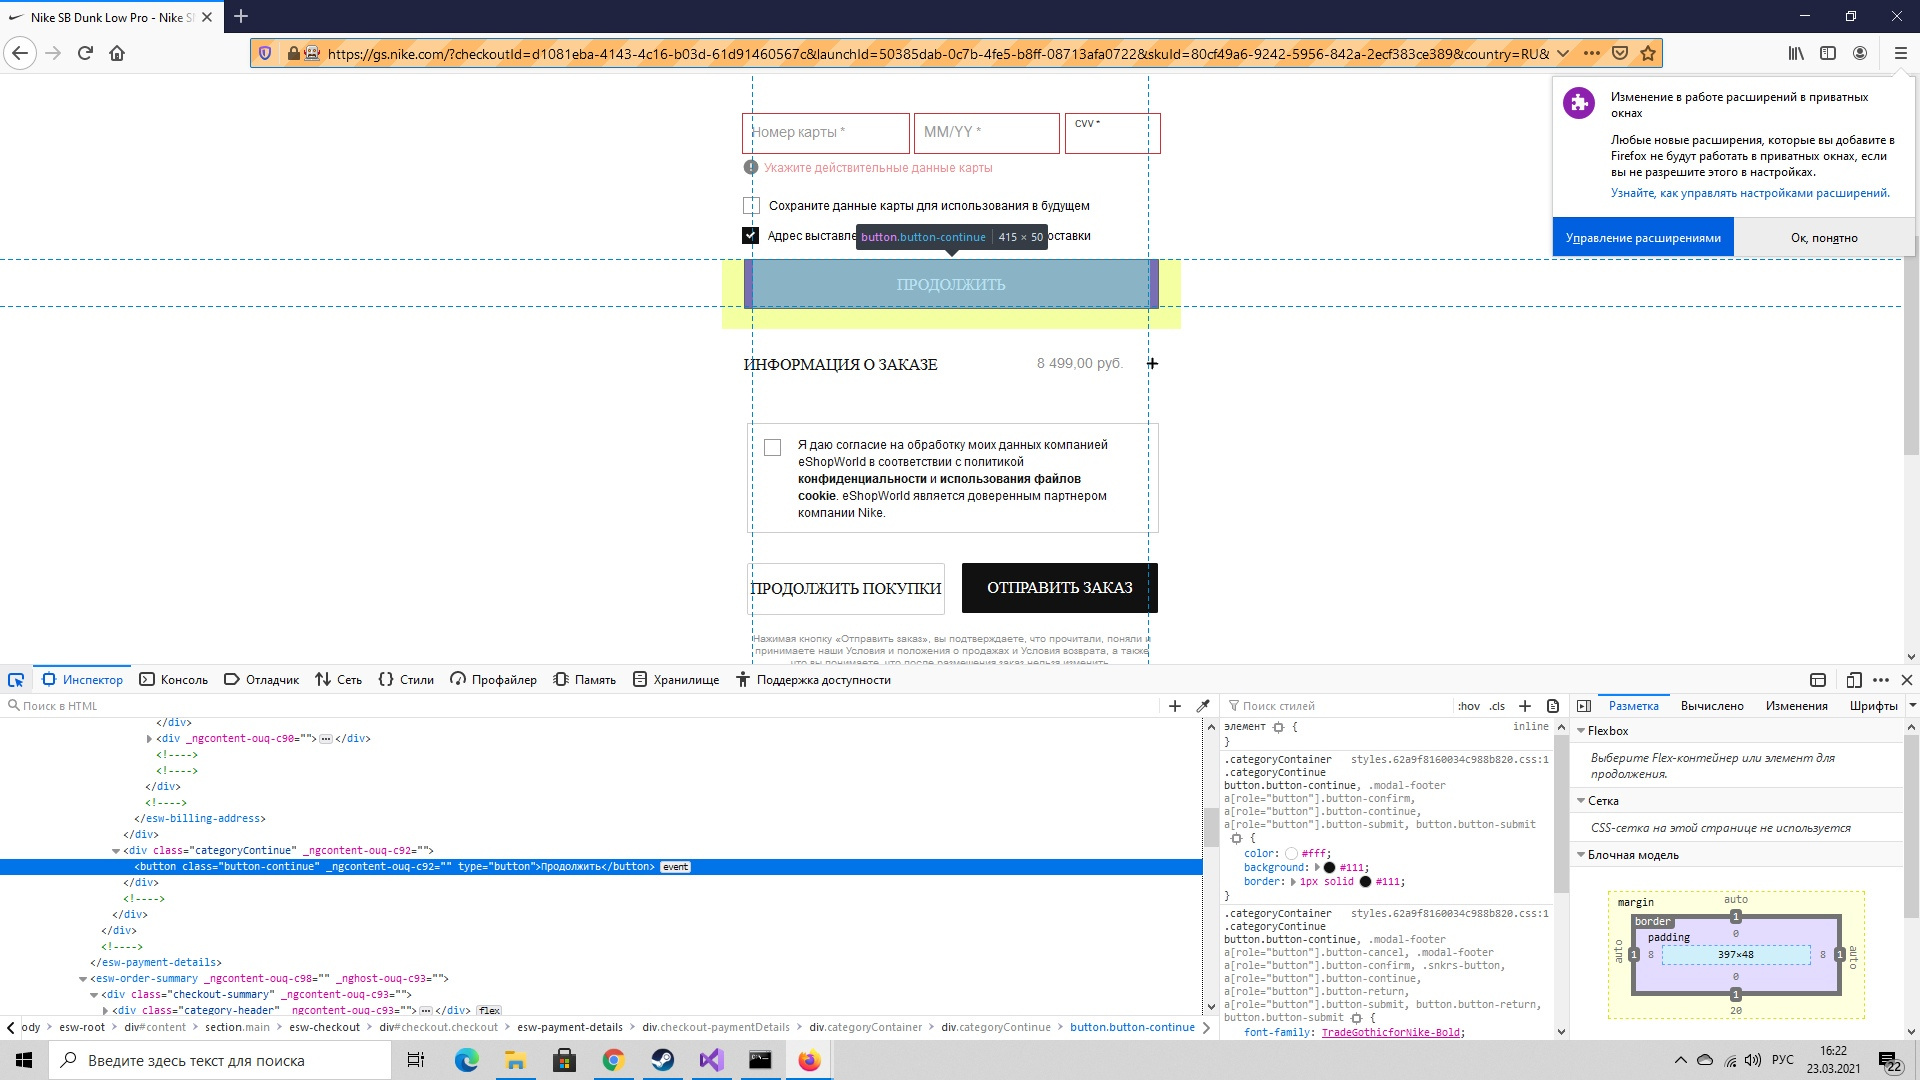The image size is (1920, 1080).
Task: Open the Windows Start menu
Action: [24, 1060]
